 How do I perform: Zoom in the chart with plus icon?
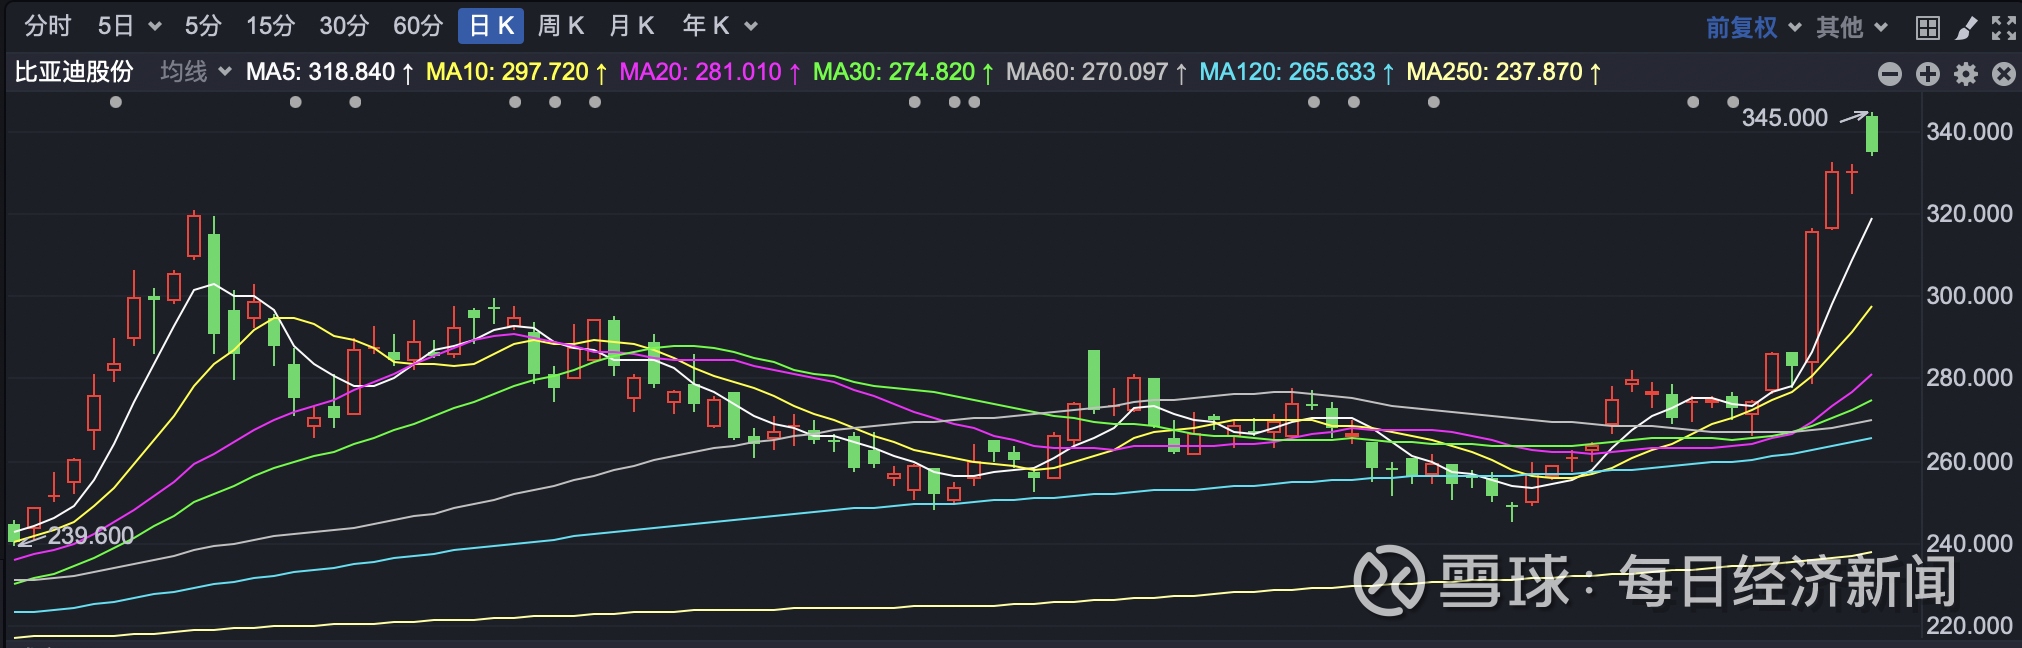click(x=1928, y=74)
